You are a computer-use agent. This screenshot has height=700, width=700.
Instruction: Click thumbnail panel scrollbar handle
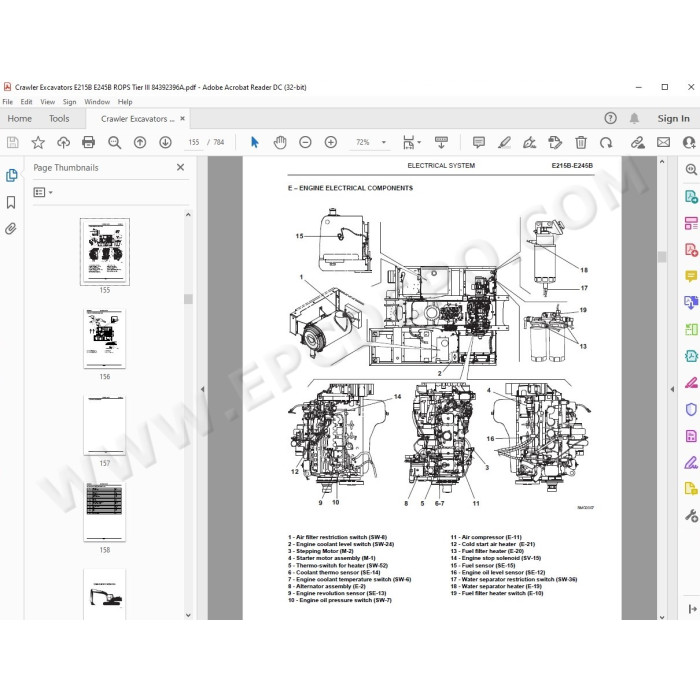(188, 299)
